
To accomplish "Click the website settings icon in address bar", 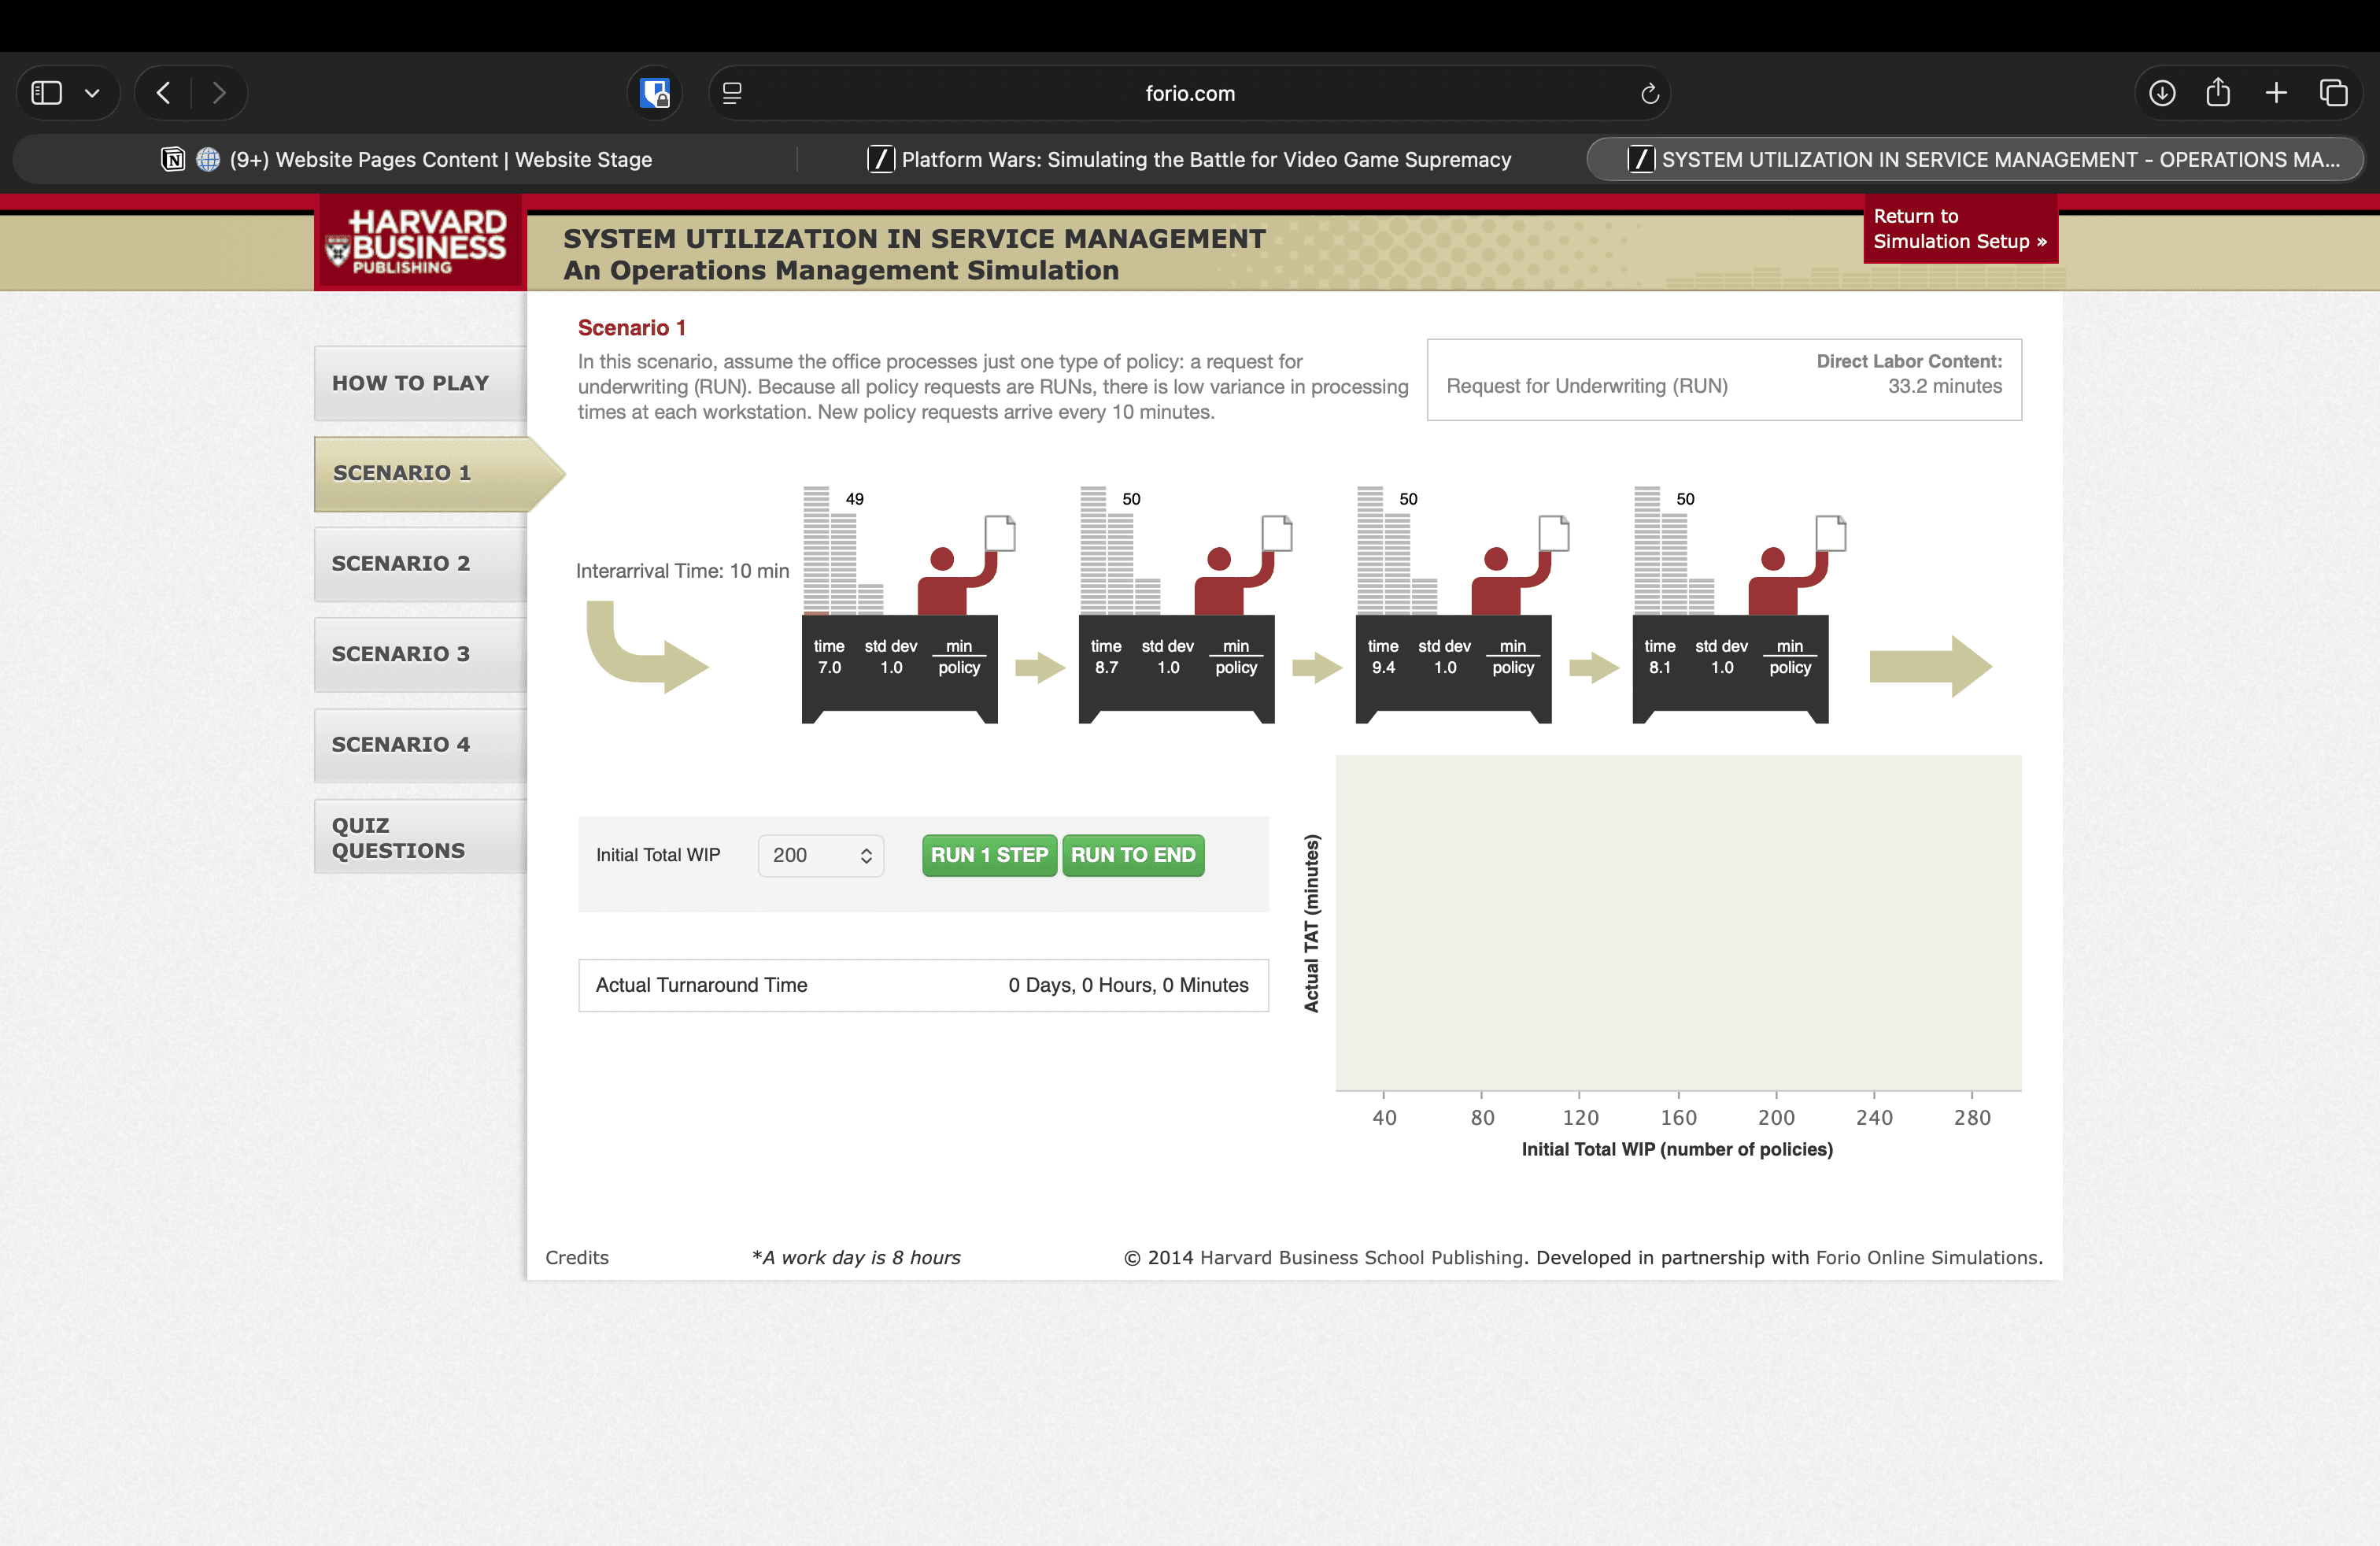I will 732,93.
